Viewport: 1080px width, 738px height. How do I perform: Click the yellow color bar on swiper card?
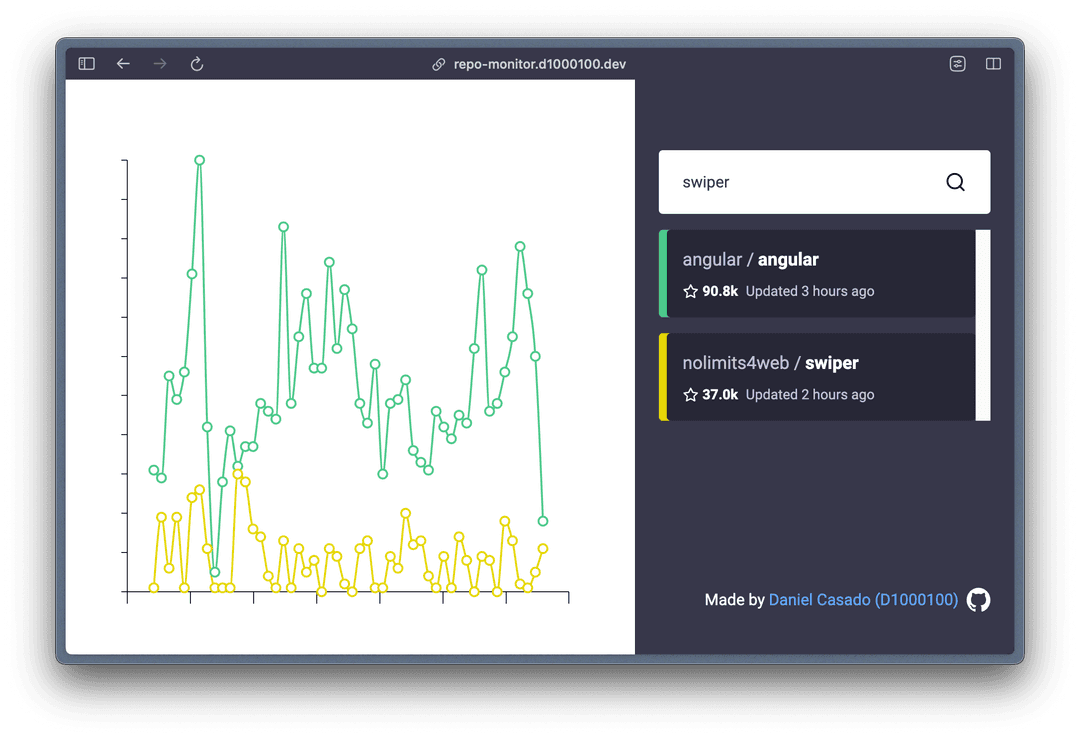coord(663,377)
